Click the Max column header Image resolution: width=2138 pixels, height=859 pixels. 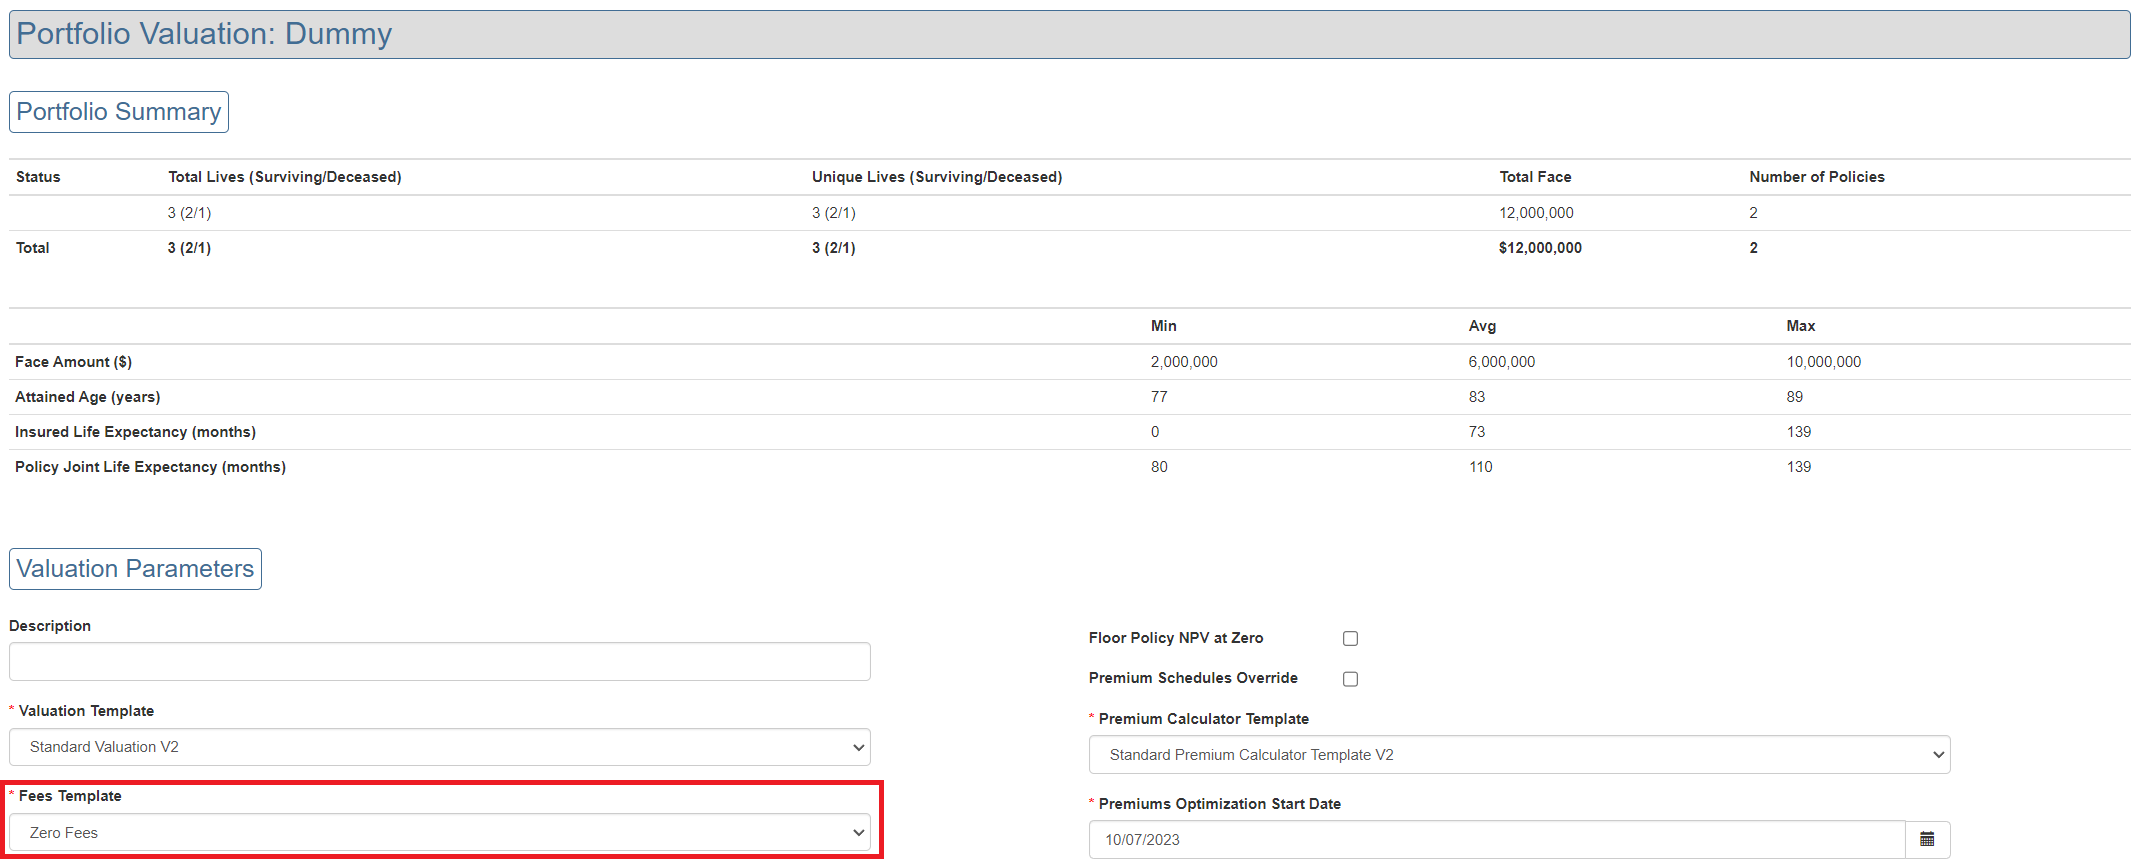pos(1800,326)
